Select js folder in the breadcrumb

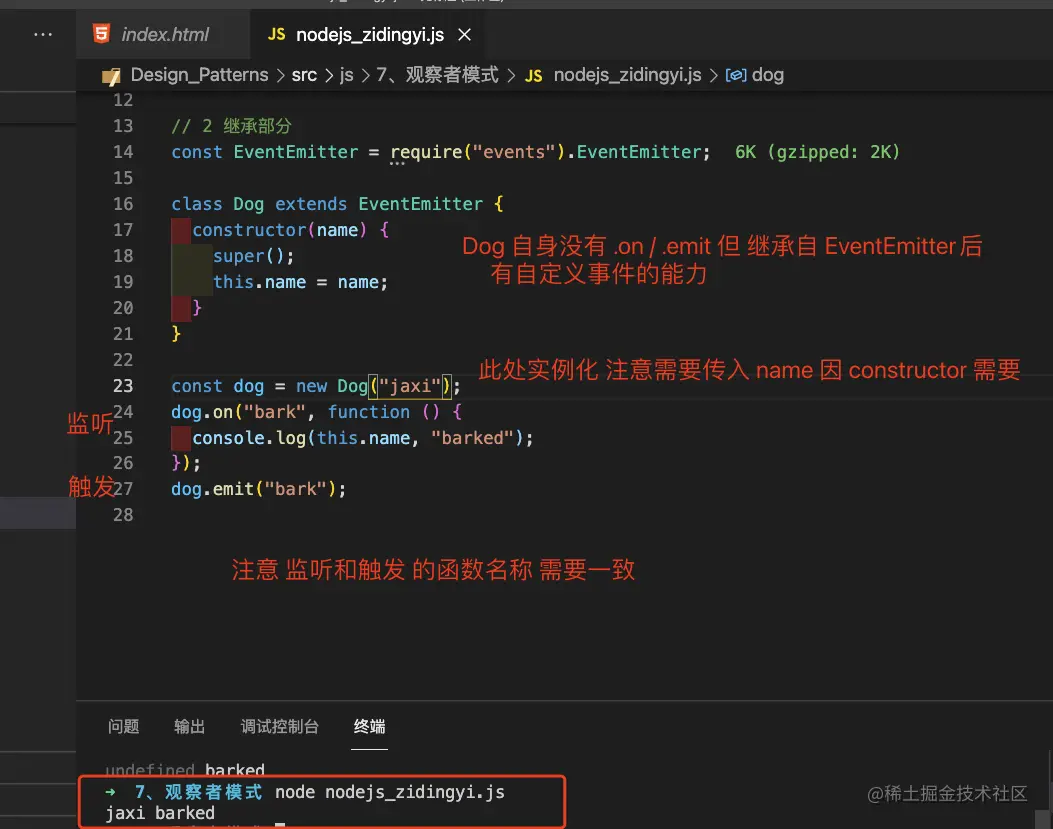tap(347, 75)
